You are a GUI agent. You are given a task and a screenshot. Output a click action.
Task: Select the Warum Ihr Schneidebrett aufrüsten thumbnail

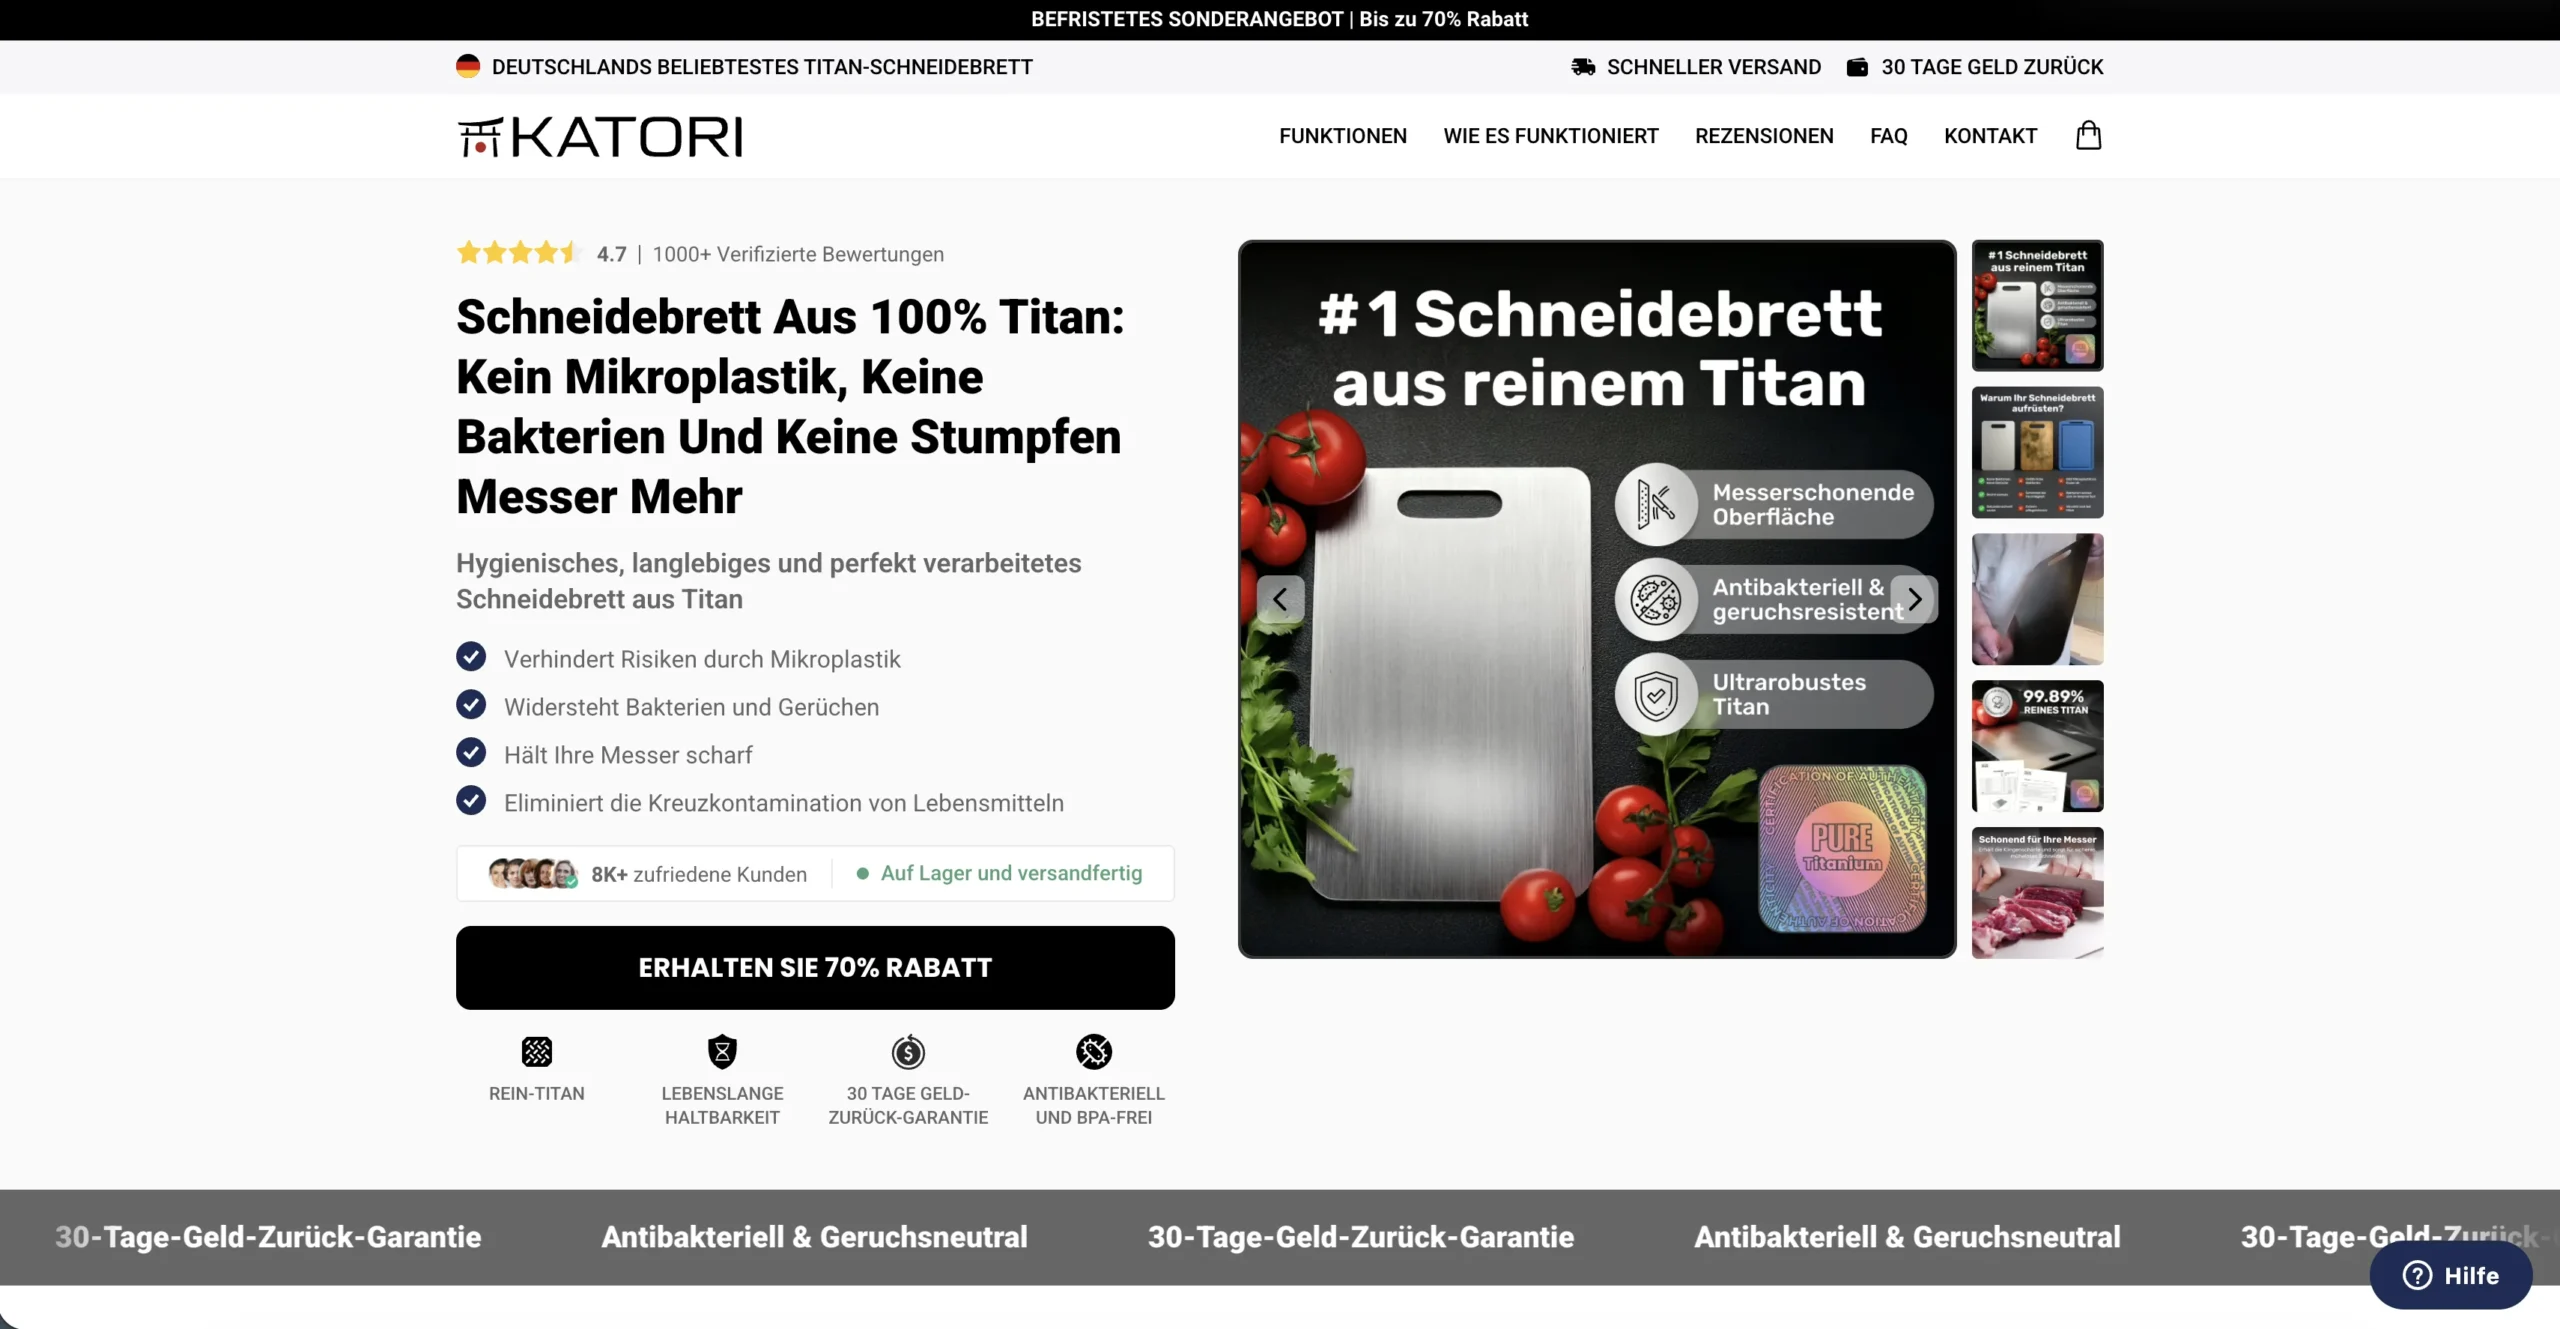click(x=2037, y=452)
